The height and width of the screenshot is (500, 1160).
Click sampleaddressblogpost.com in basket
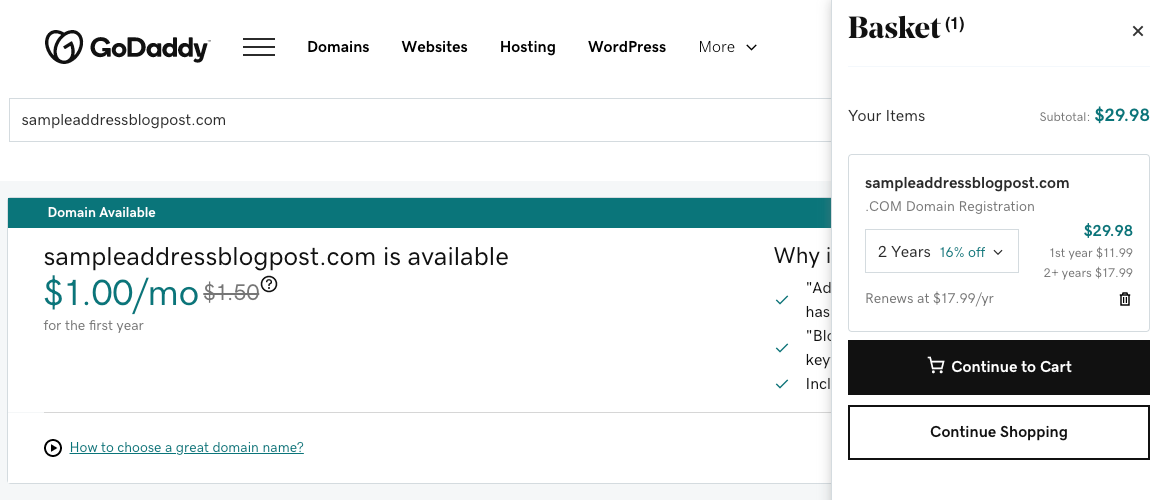tap(967, 183)
